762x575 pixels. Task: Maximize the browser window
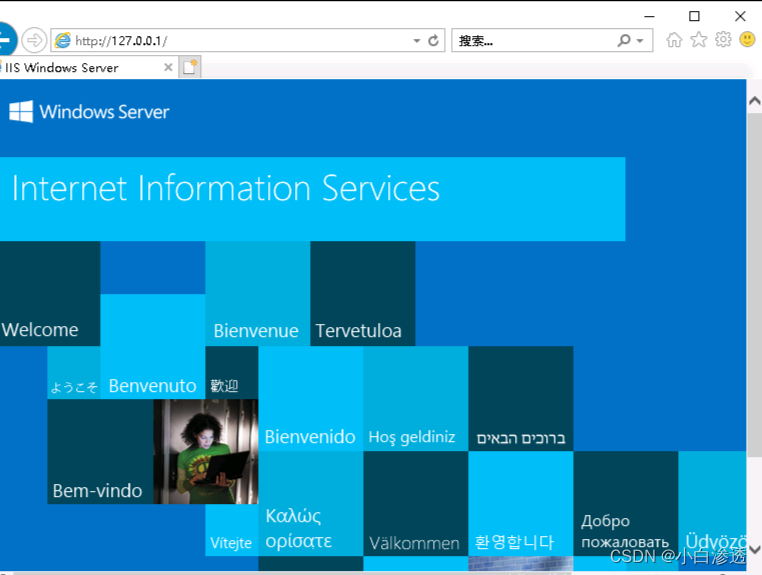[694, 16]
